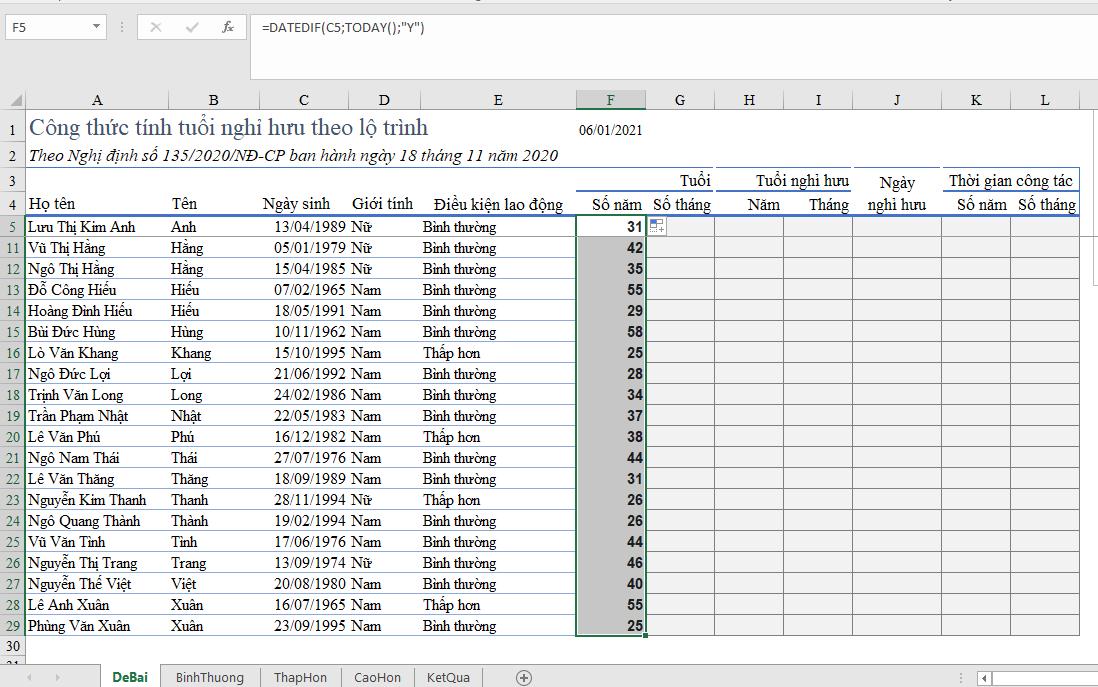Click the Name Box showing F5
Viewport: 1098px width, 687px height.
pyautogui.click(x=48, y=27)
